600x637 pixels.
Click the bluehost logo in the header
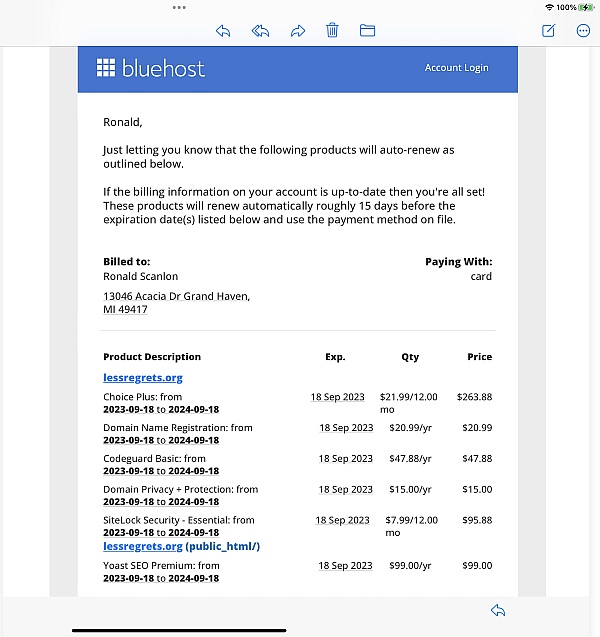click(x=151, y=68)
